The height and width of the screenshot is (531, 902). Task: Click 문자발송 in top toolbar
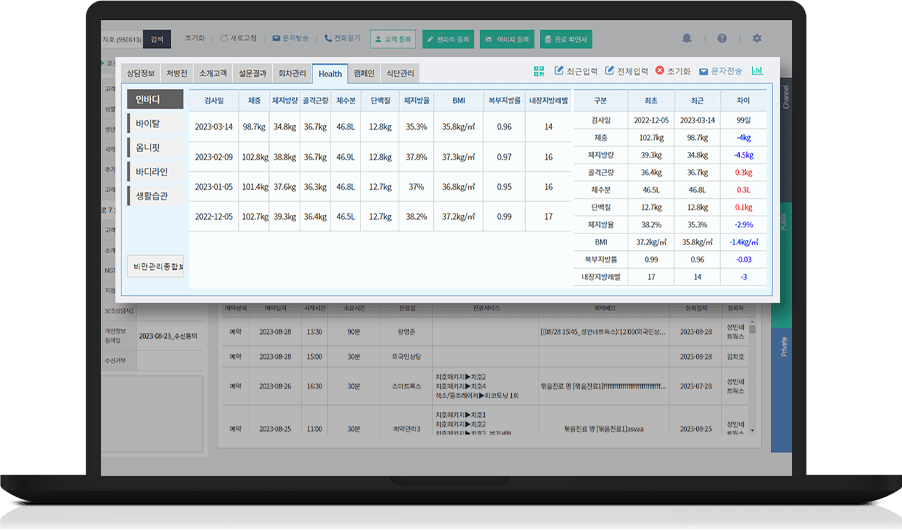[291, 38]
